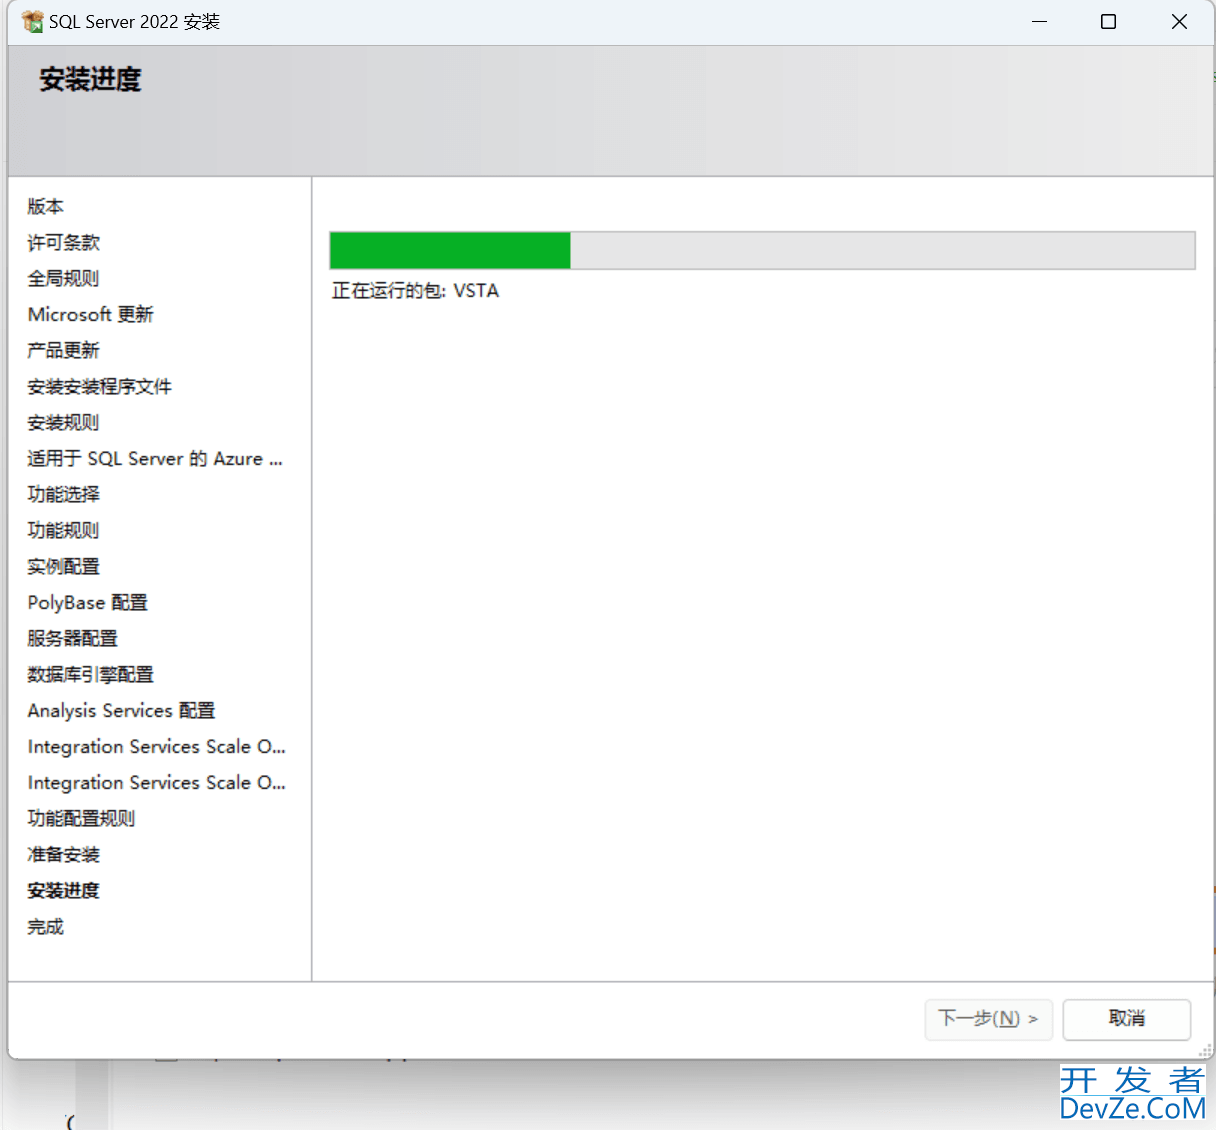The height and width of the screenshot is (1130, 1216).
Task: Select the 服务器配置 step
Action: click(73, 638)
